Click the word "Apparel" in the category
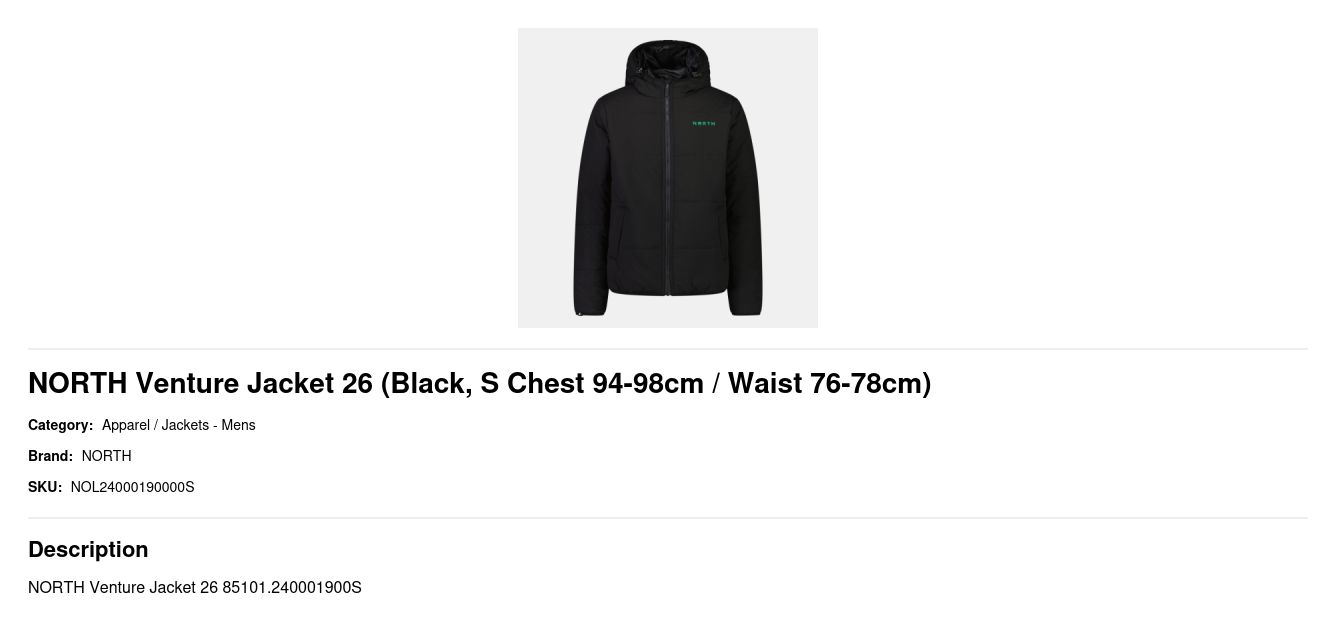 click(126, 425)
